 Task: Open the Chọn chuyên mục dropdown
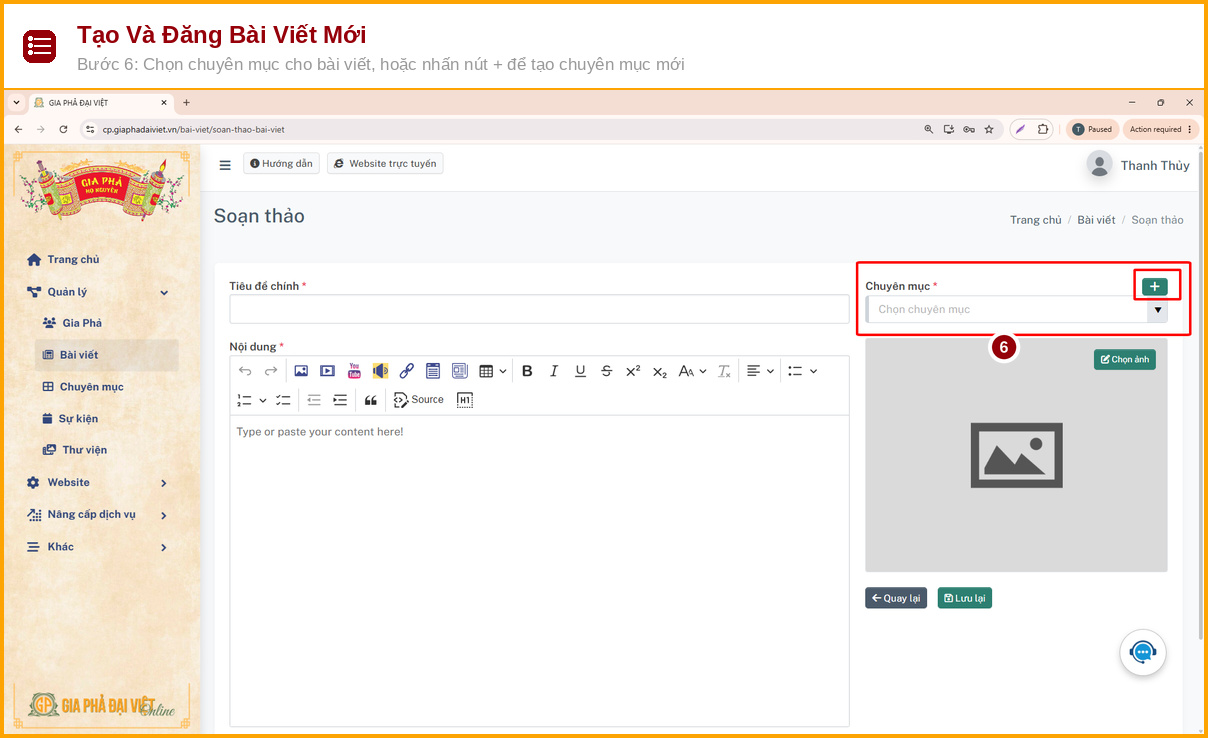point(1017,310)
